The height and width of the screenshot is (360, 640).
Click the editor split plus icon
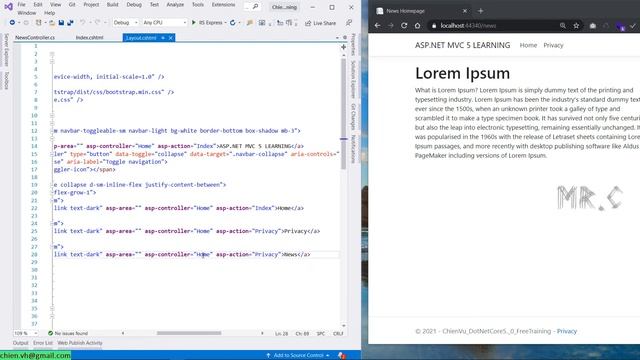pos(344,47)
